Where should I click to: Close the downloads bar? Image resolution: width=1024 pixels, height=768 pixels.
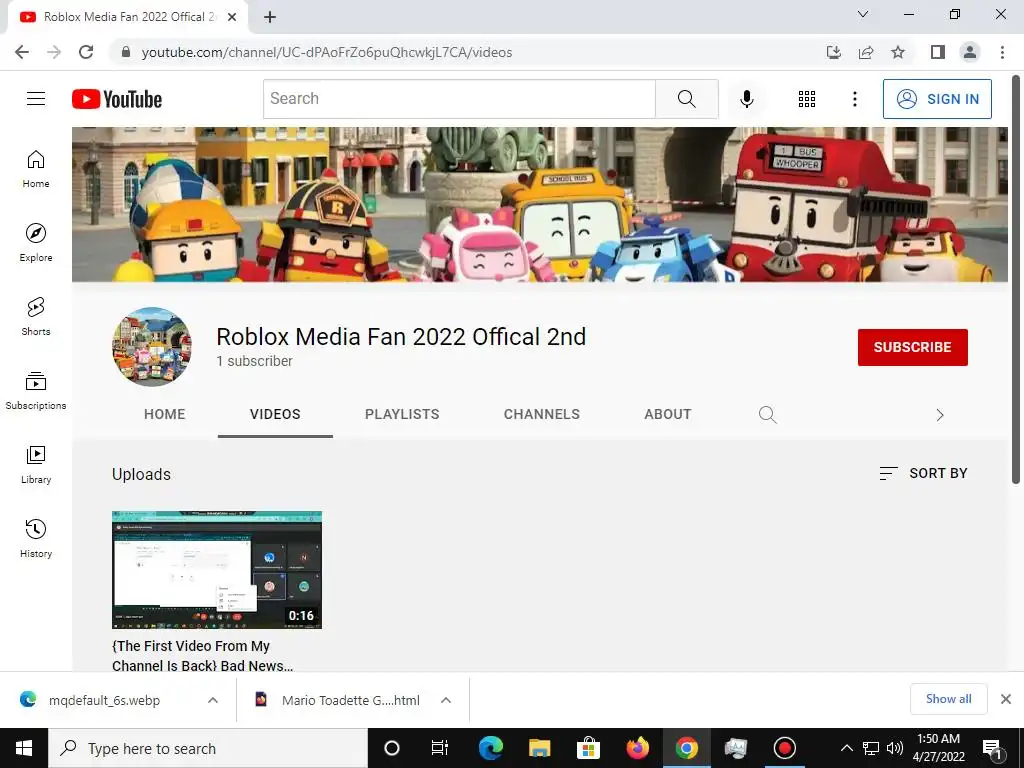pyautogui.click(x=1006, y=699)
